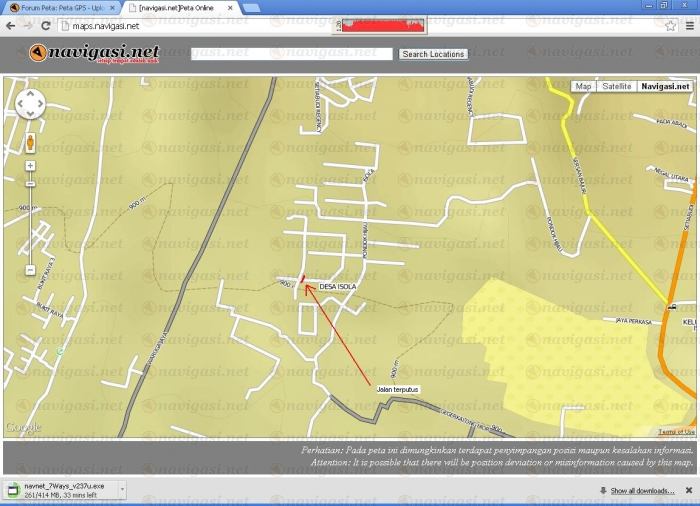700x506 pixels.
Task: Zoom in with the plus button
Action: pyautogui.click(x=30, y=166)
